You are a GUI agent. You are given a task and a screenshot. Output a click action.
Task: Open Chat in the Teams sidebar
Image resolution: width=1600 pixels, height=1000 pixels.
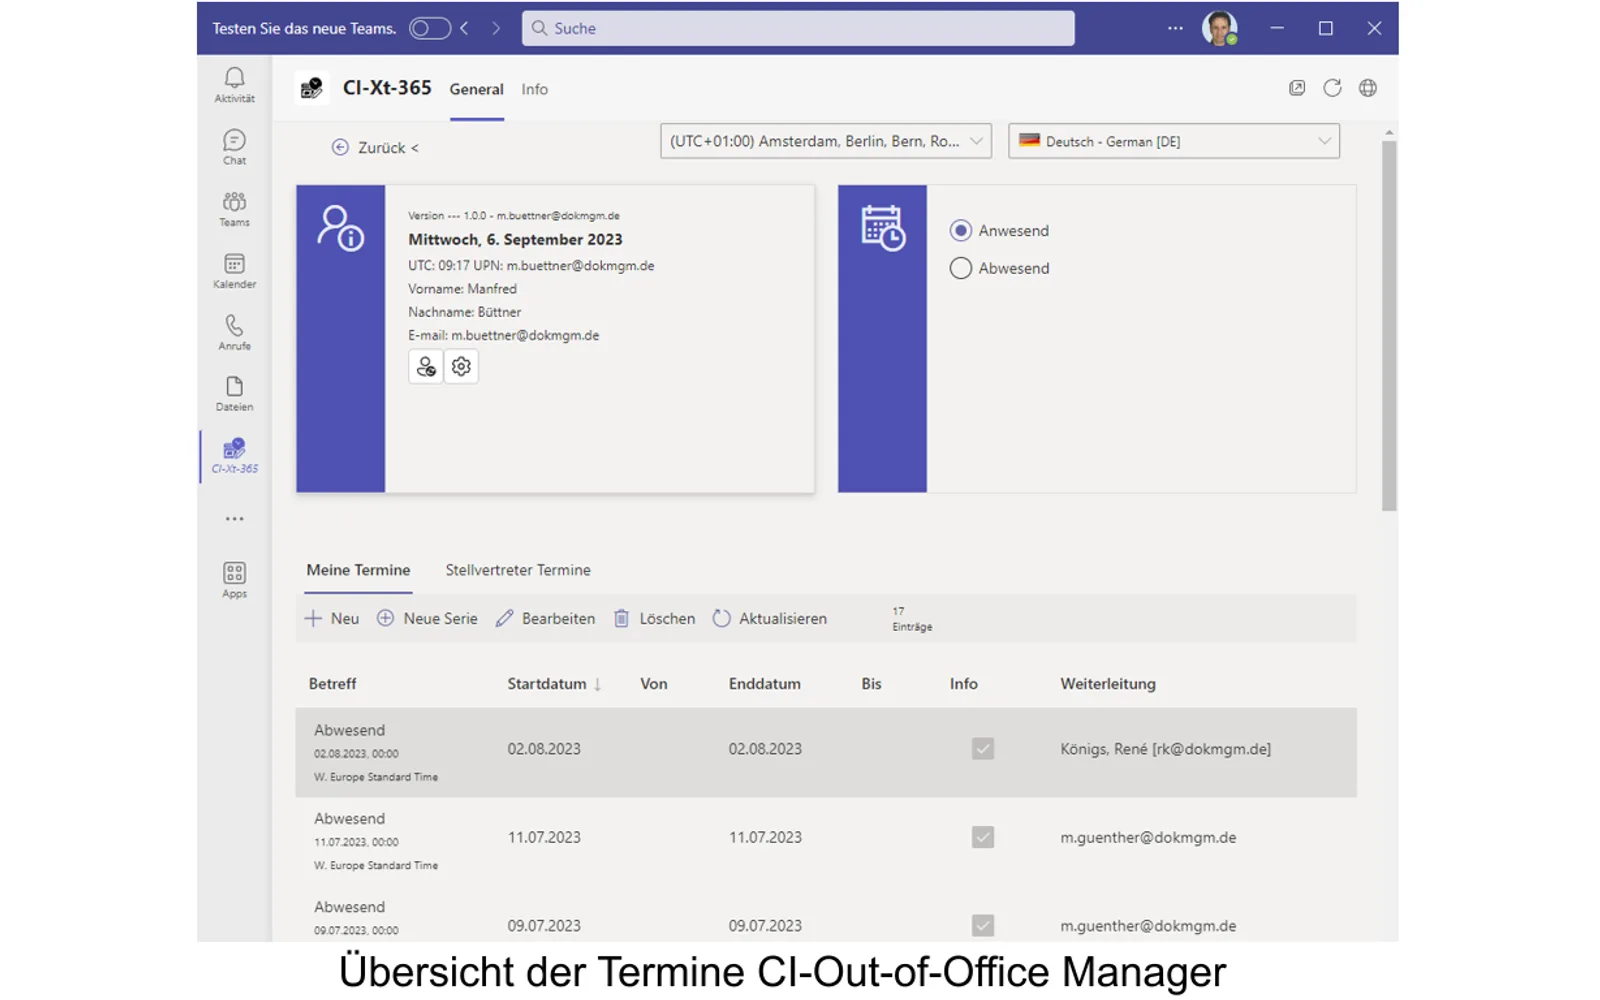click(234, 146)
